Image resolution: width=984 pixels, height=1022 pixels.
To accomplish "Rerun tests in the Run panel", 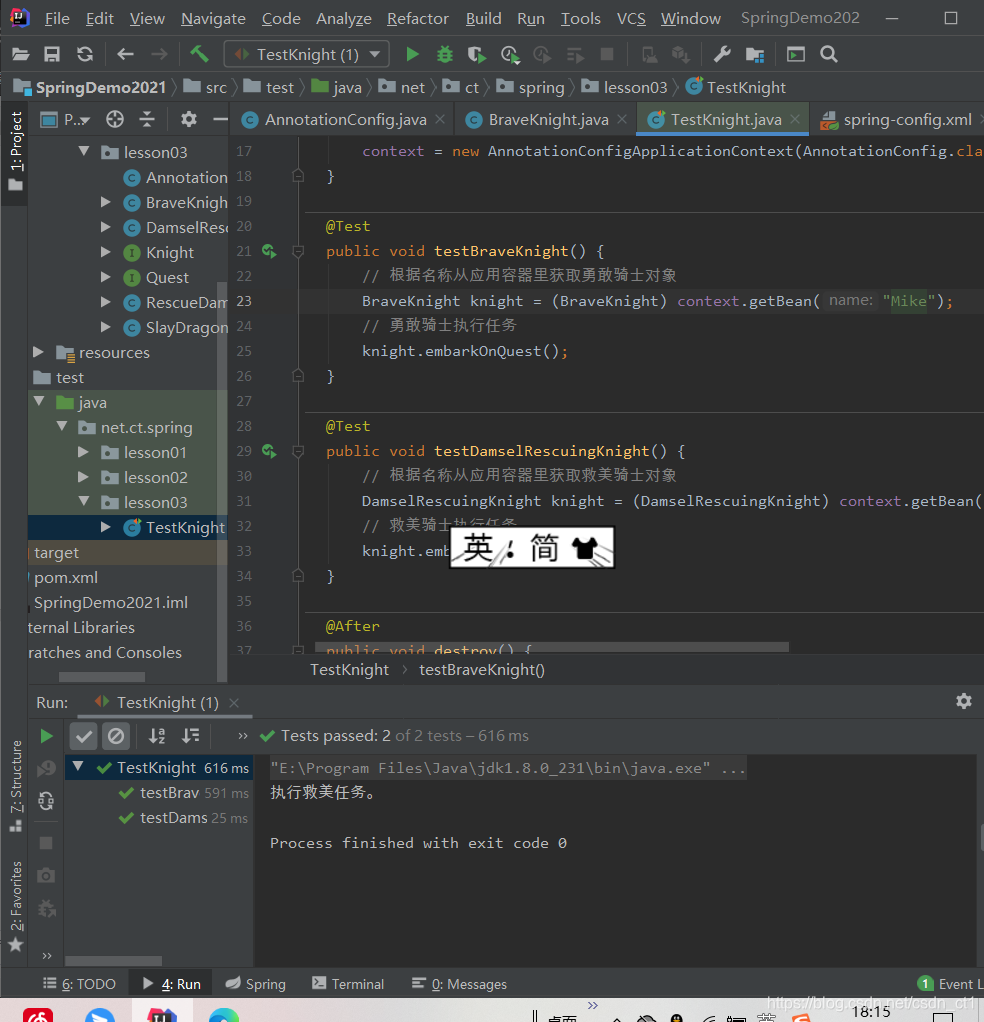I will tap(46, 737).
